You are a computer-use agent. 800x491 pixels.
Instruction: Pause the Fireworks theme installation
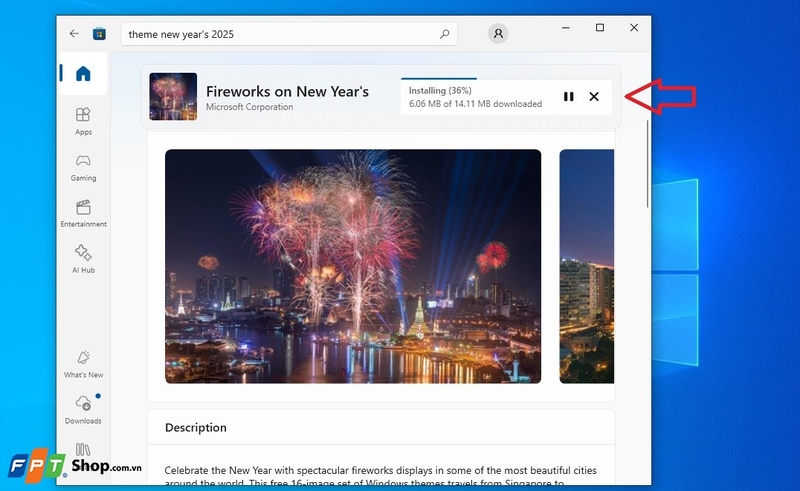tap(568, 96)
